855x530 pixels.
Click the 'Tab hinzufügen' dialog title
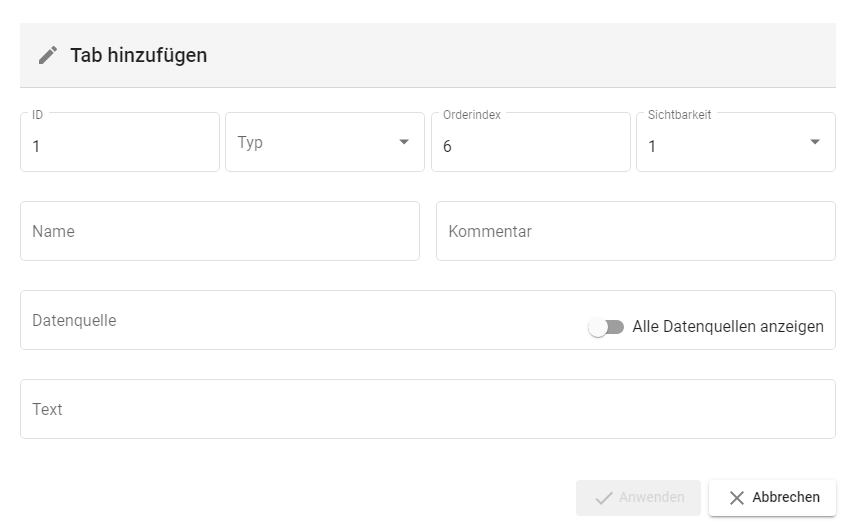click(139, 55)
